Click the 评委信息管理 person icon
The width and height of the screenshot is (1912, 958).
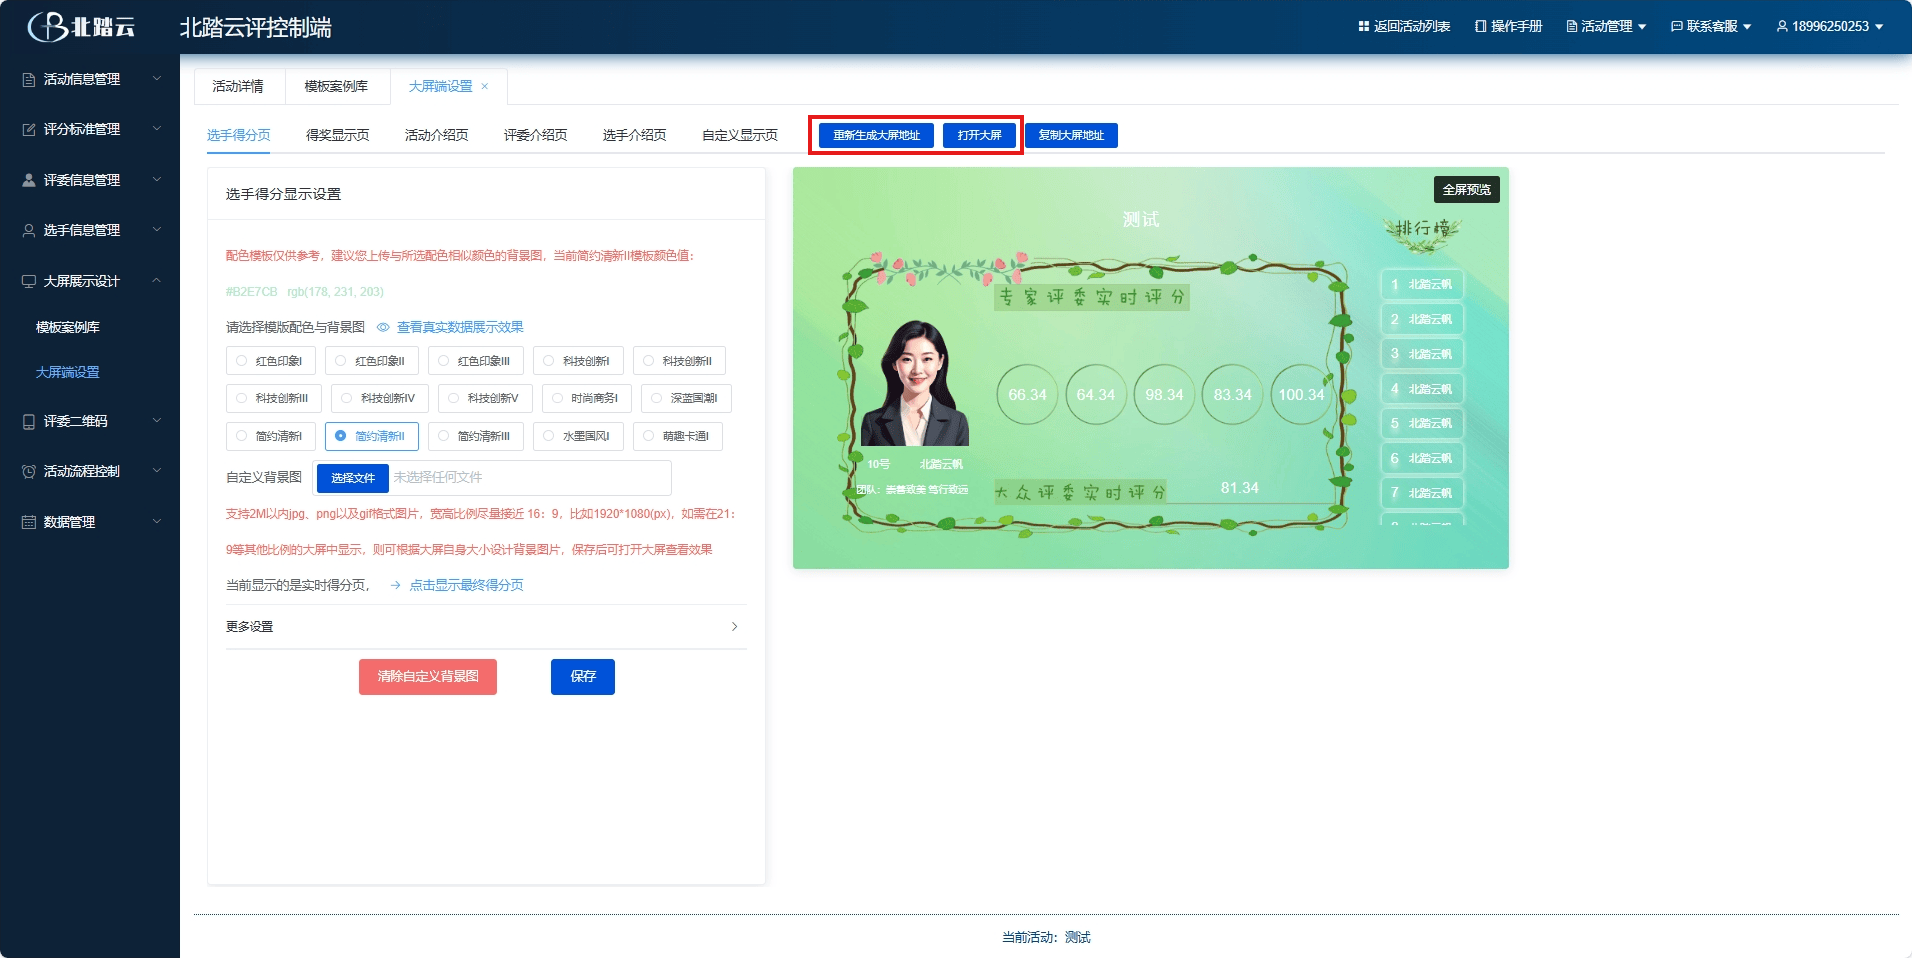pos(29,180)
